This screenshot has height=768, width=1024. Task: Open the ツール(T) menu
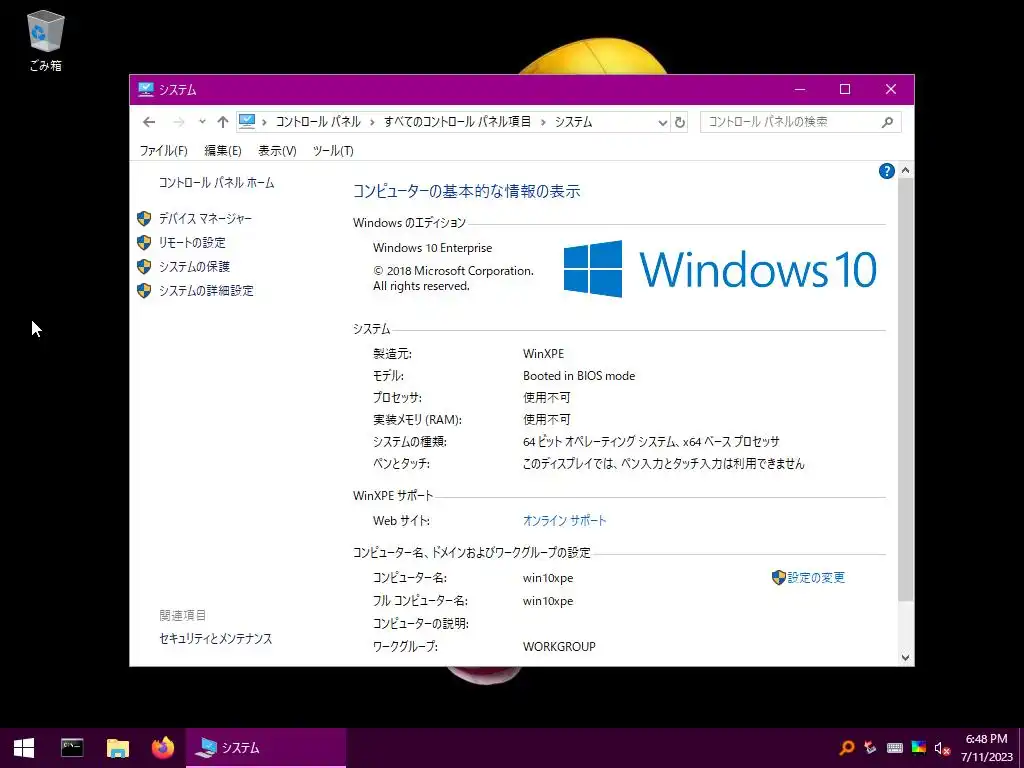tap(333, 151)
